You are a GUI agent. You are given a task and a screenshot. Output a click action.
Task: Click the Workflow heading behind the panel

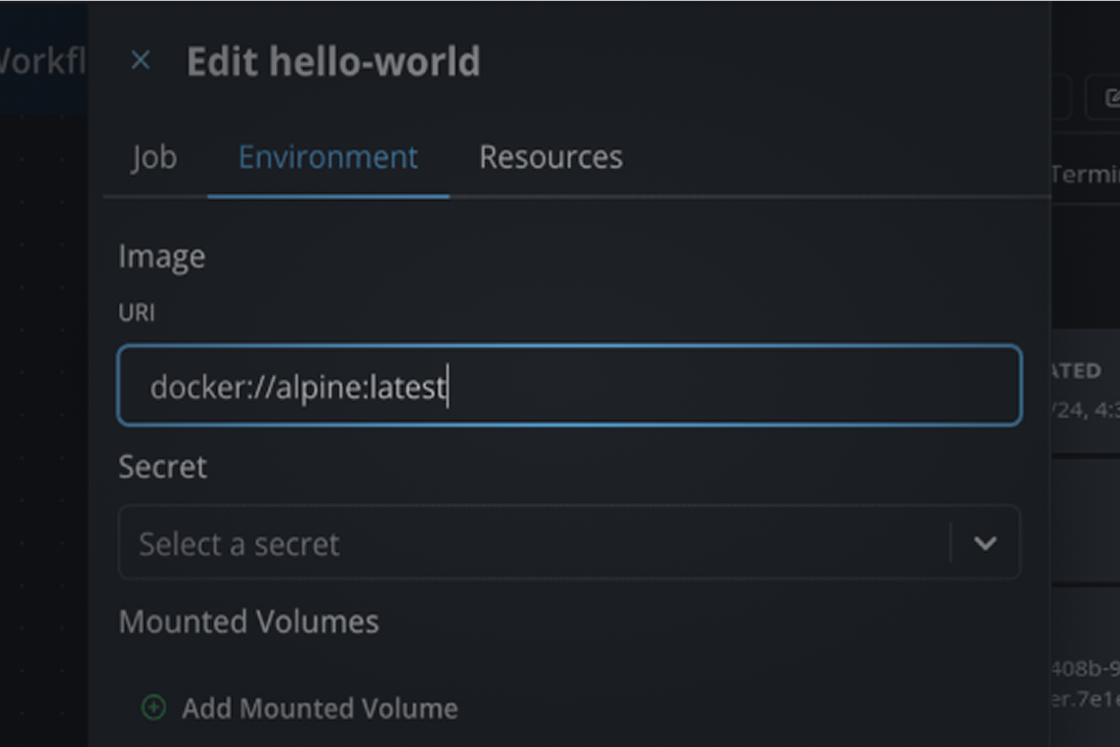pos(42,61)
